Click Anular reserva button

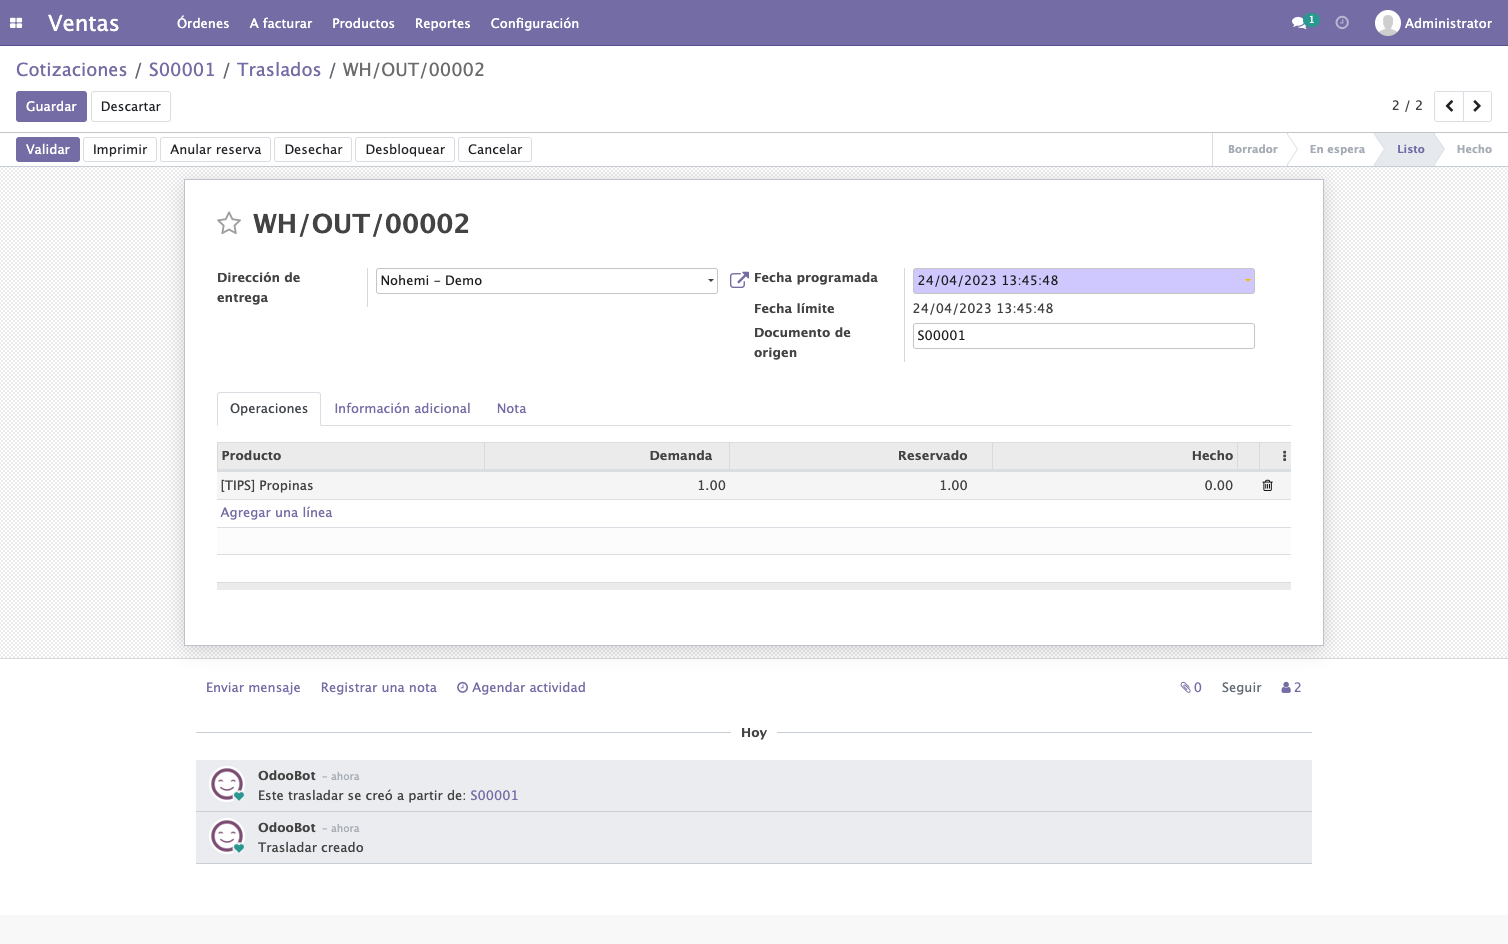point(215,149)
